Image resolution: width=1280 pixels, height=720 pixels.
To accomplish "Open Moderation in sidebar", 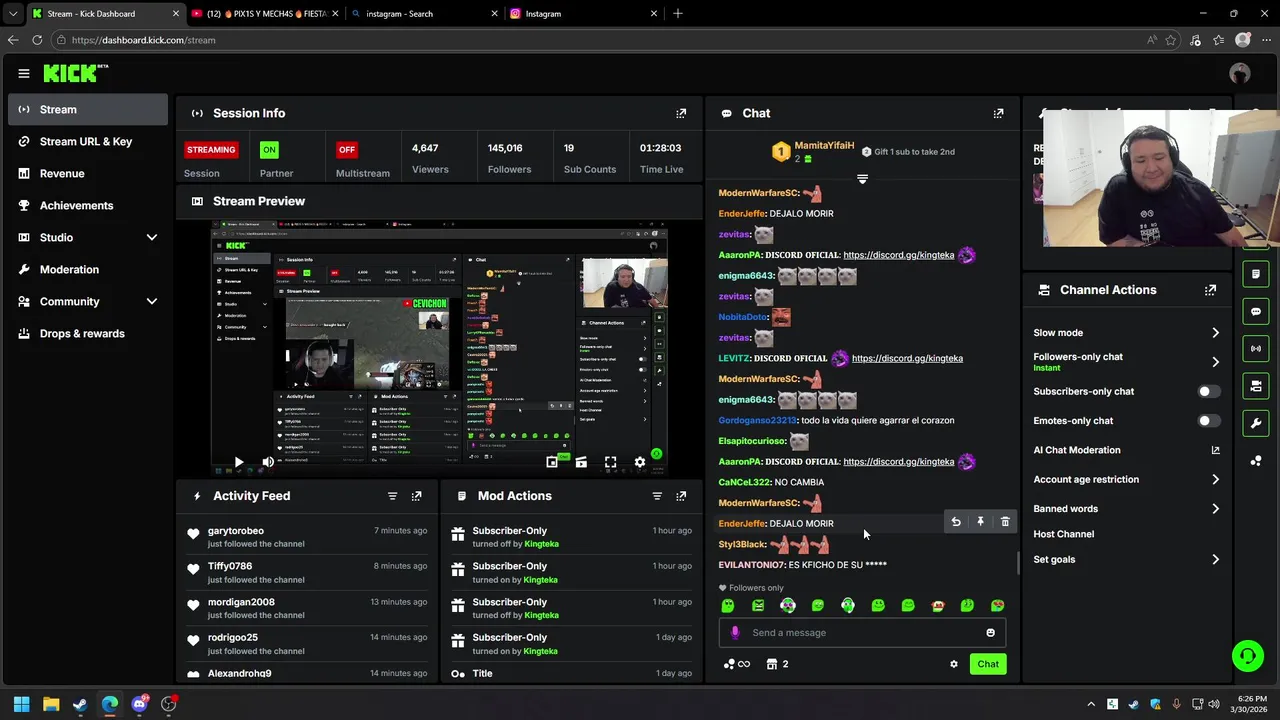I will [88, 269].
